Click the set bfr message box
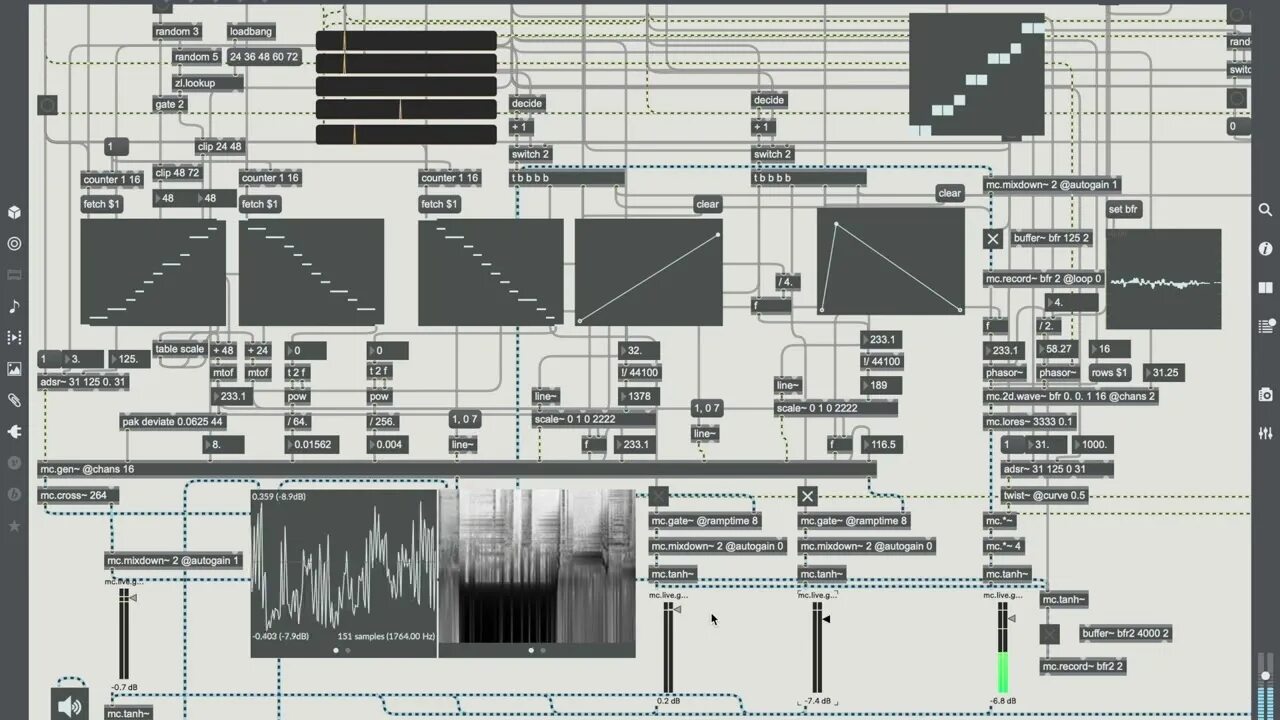The height and width of the screenshot is (720, 1280). pyautogui.click(x=1124, y=209)
